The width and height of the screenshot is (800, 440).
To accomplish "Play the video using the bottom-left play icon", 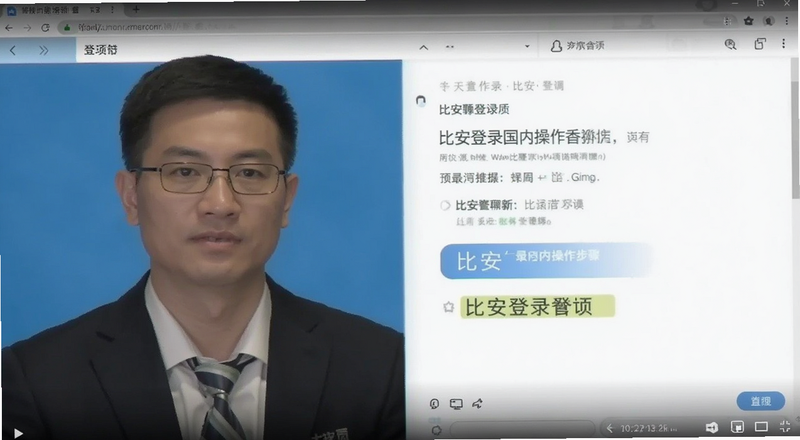I will pyautogui.click(x=18, y=433).
